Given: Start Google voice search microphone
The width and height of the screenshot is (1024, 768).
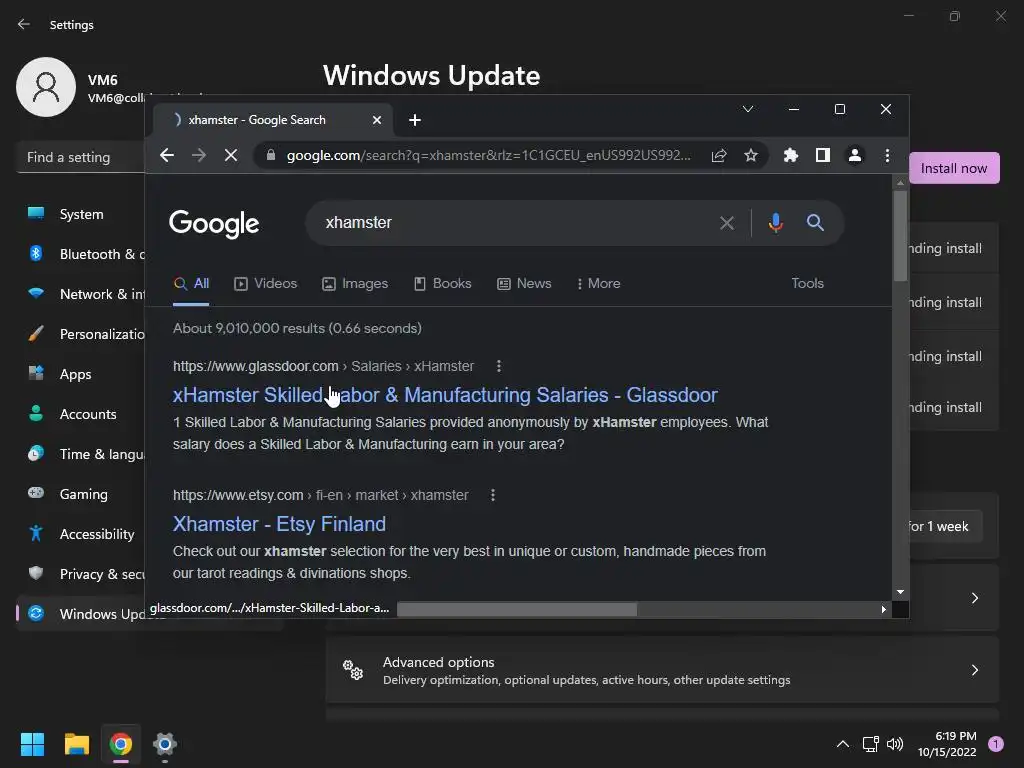Looking at the screenshot, I should click(775, 223).
